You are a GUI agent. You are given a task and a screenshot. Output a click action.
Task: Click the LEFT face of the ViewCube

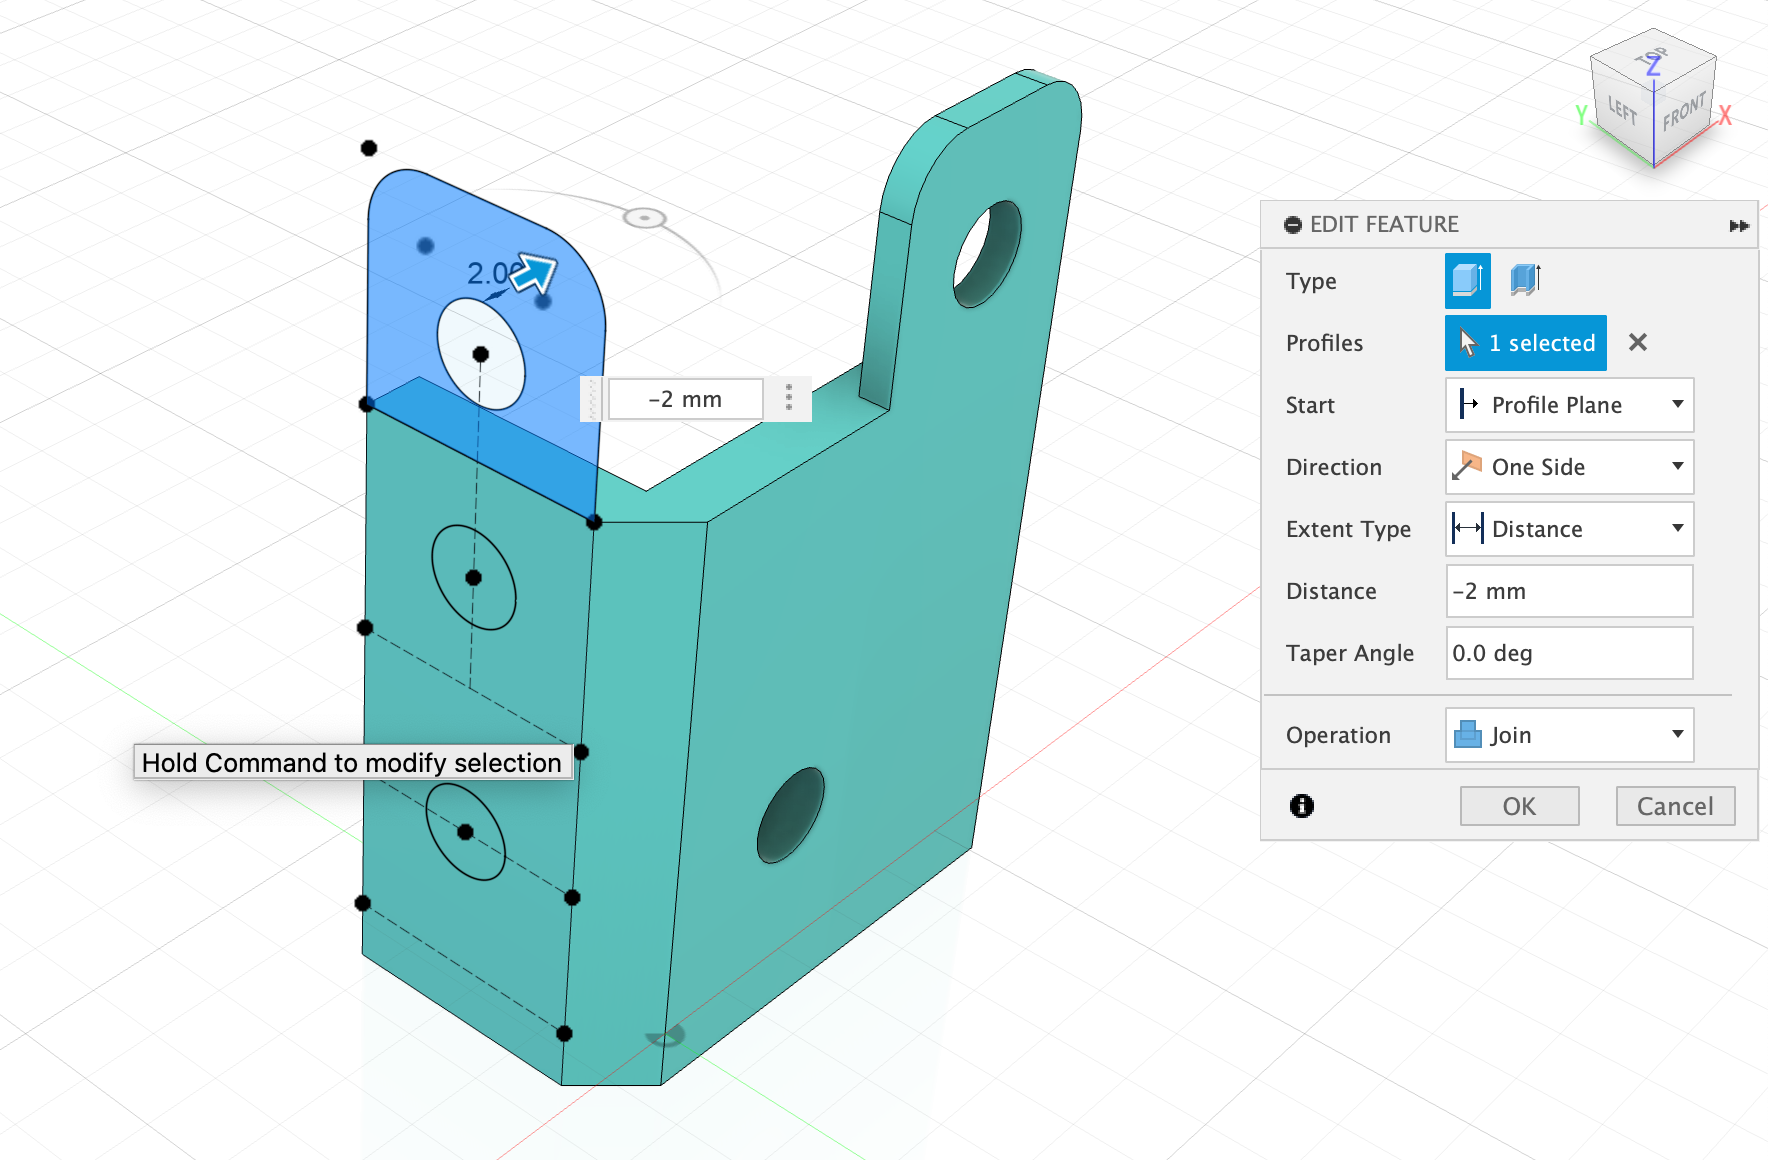coord(1622,110)
